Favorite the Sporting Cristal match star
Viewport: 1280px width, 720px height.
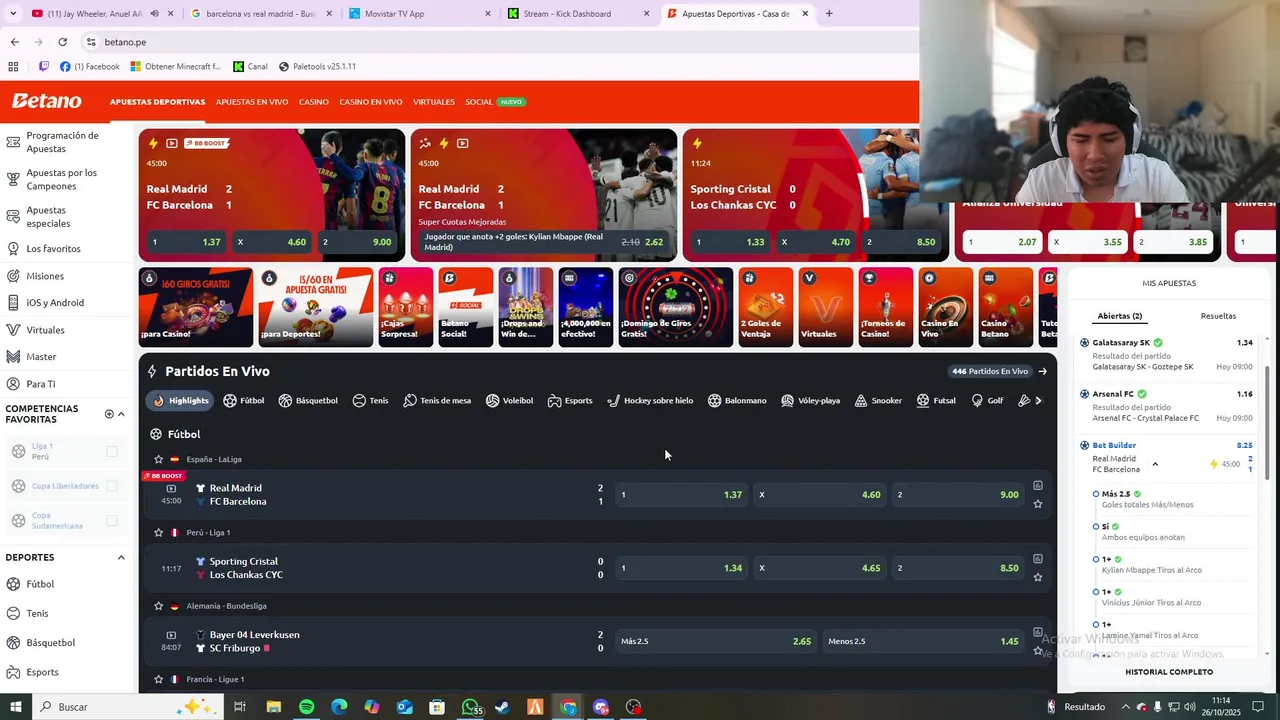(x=1038, y=577)
